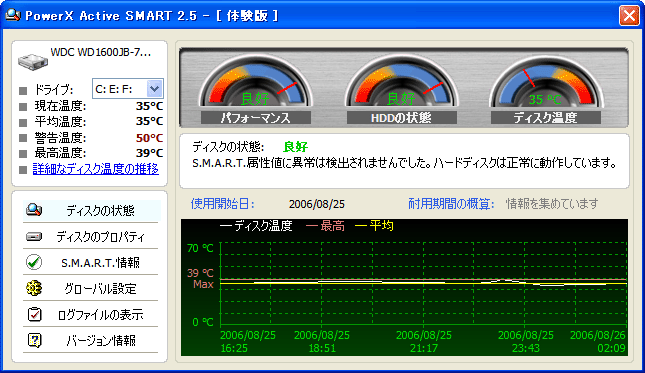Image resolution: width=645 pixels, height=373 pixels.
Task: Open the 詳細なディスク温度の推移 link
Action: (x=95, y=169)
